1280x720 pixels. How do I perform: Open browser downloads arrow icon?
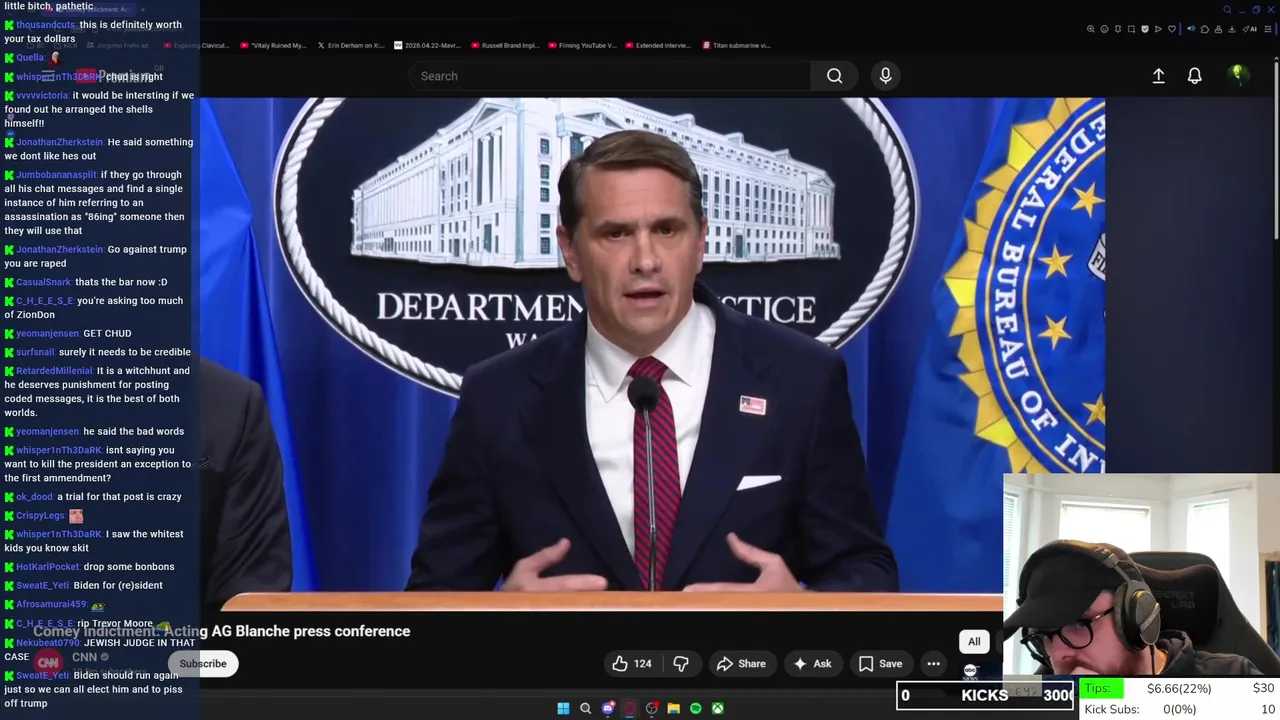[1232, 29]
